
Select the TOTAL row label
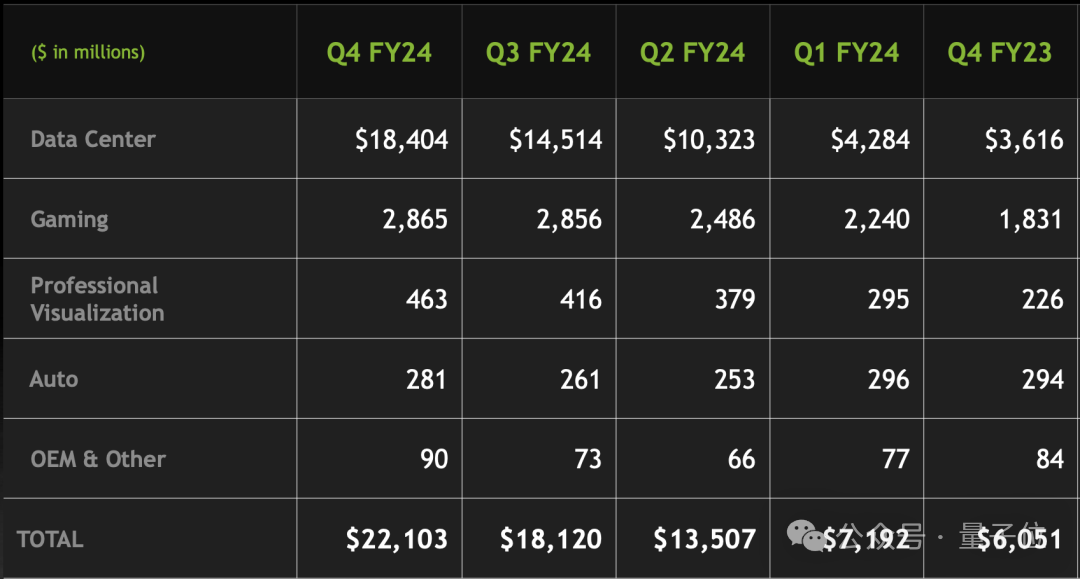tap(50, 539)
